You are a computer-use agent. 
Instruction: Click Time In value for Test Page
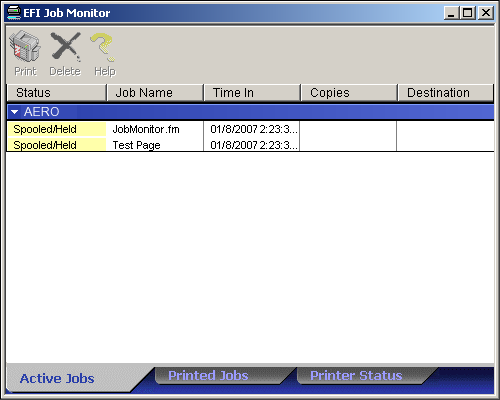coord(254,145)
